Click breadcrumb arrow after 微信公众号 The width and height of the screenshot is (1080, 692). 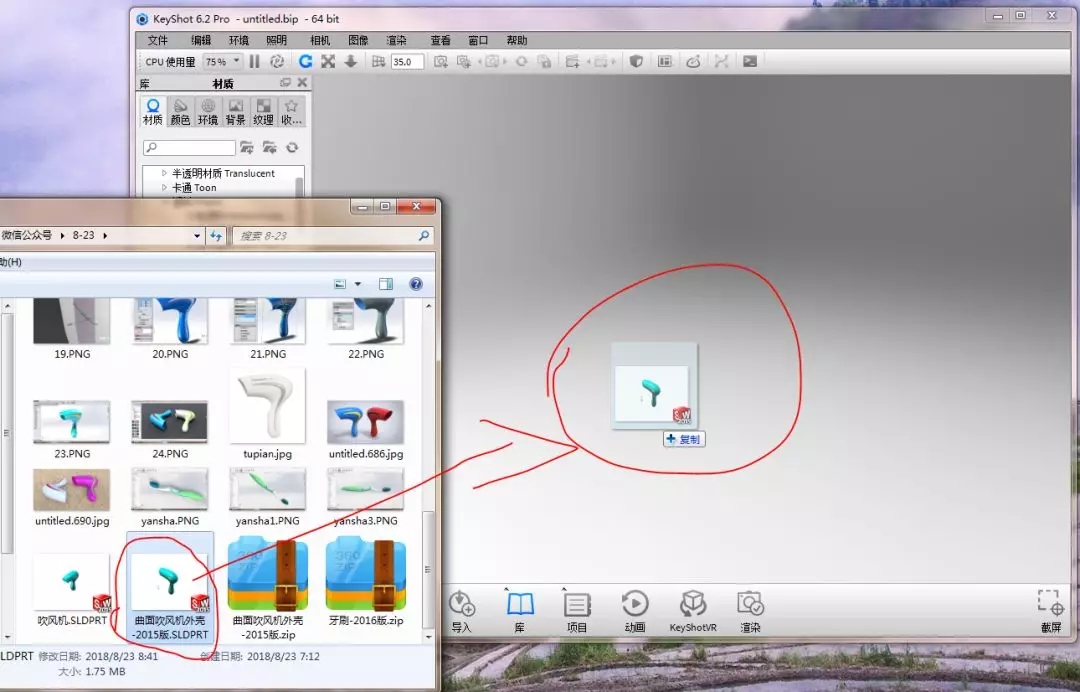pos(62,235)
